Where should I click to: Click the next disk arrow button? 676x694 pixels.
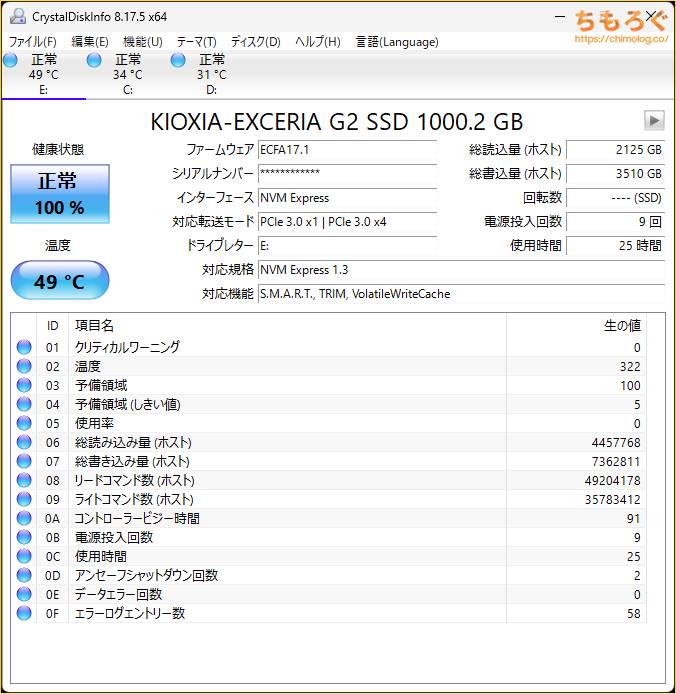tap(654, 120)
